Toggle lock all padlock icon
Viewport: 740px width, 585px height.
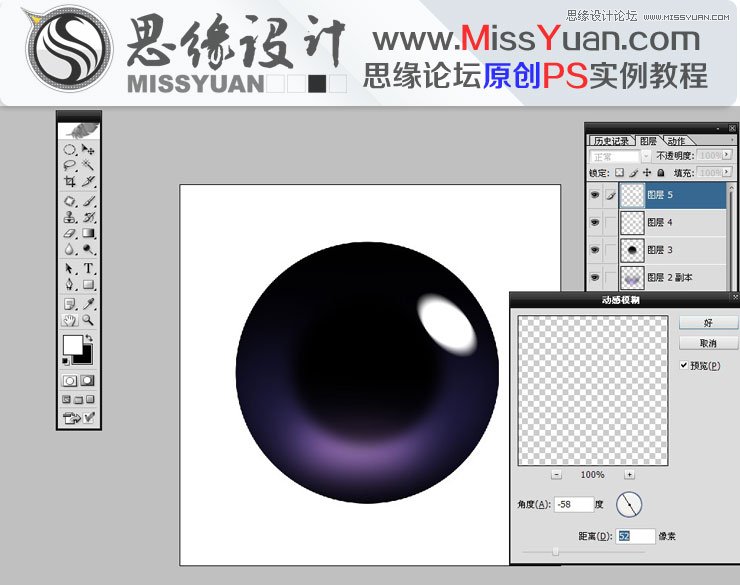click(x=661, y=173)
